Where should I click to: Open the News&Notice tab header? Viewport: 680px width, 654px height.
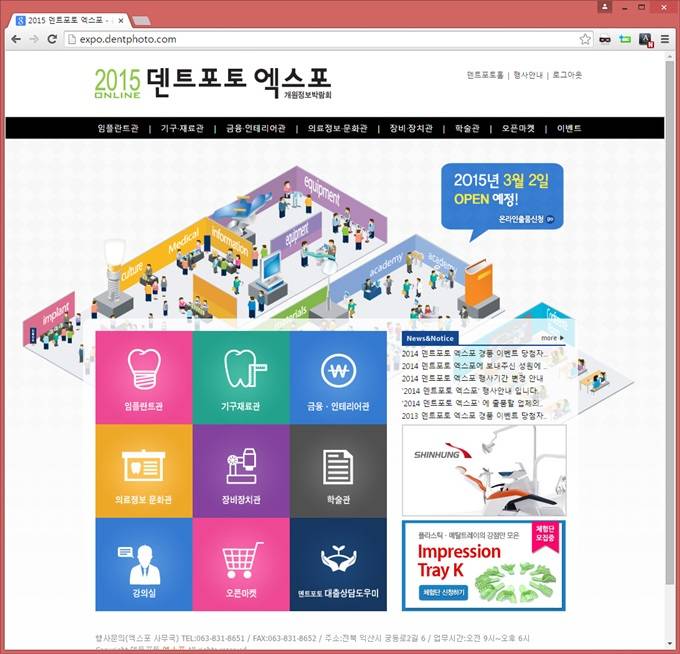pos(430,338)
